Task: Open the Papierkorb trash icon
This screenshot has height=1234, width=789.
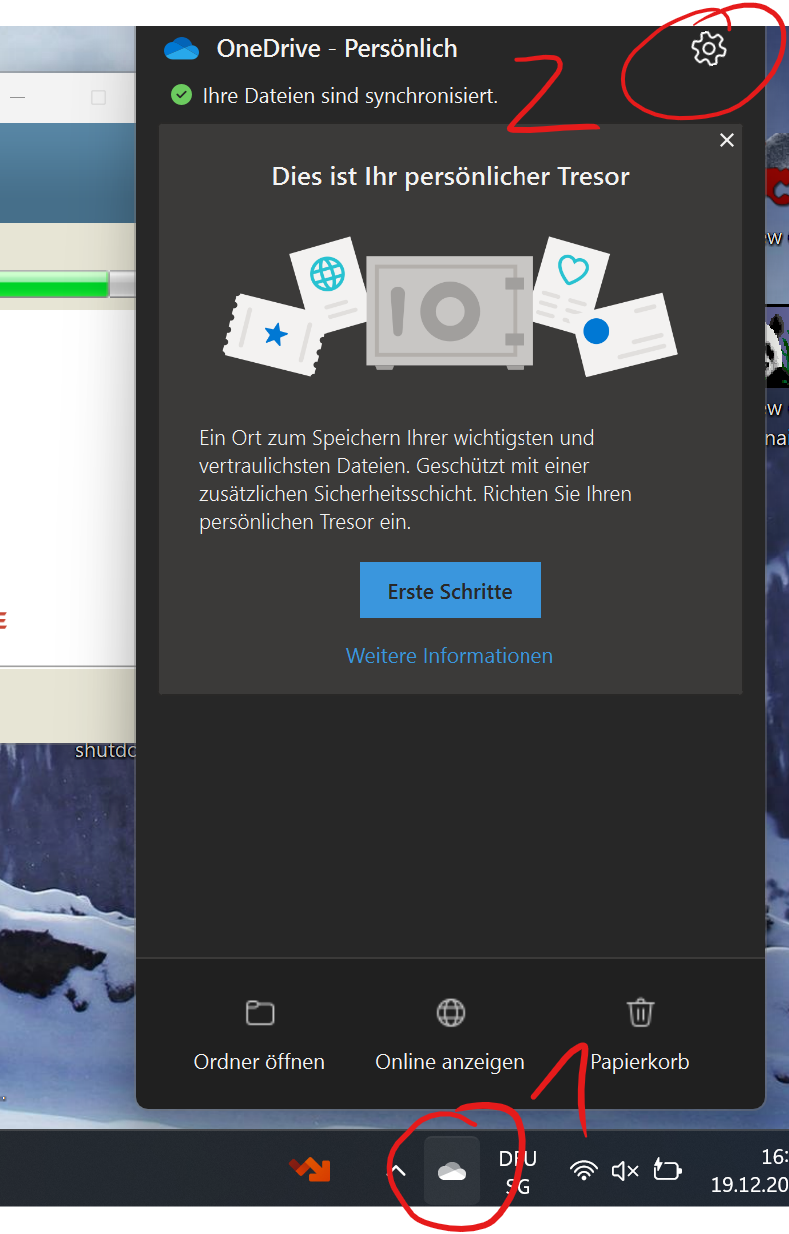Action: coord(640,1013)
